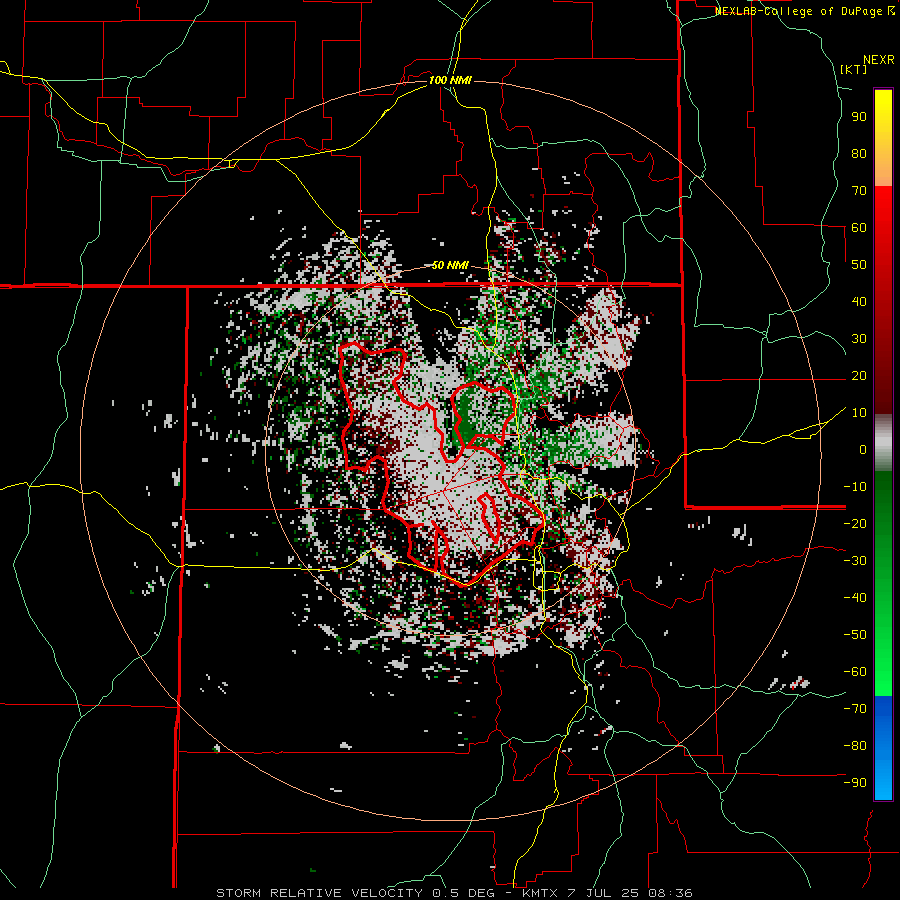The width and height of the screenshot is (900, 900).
Task: Click the positive 60 knot scale label
Action: coord(859,228)
